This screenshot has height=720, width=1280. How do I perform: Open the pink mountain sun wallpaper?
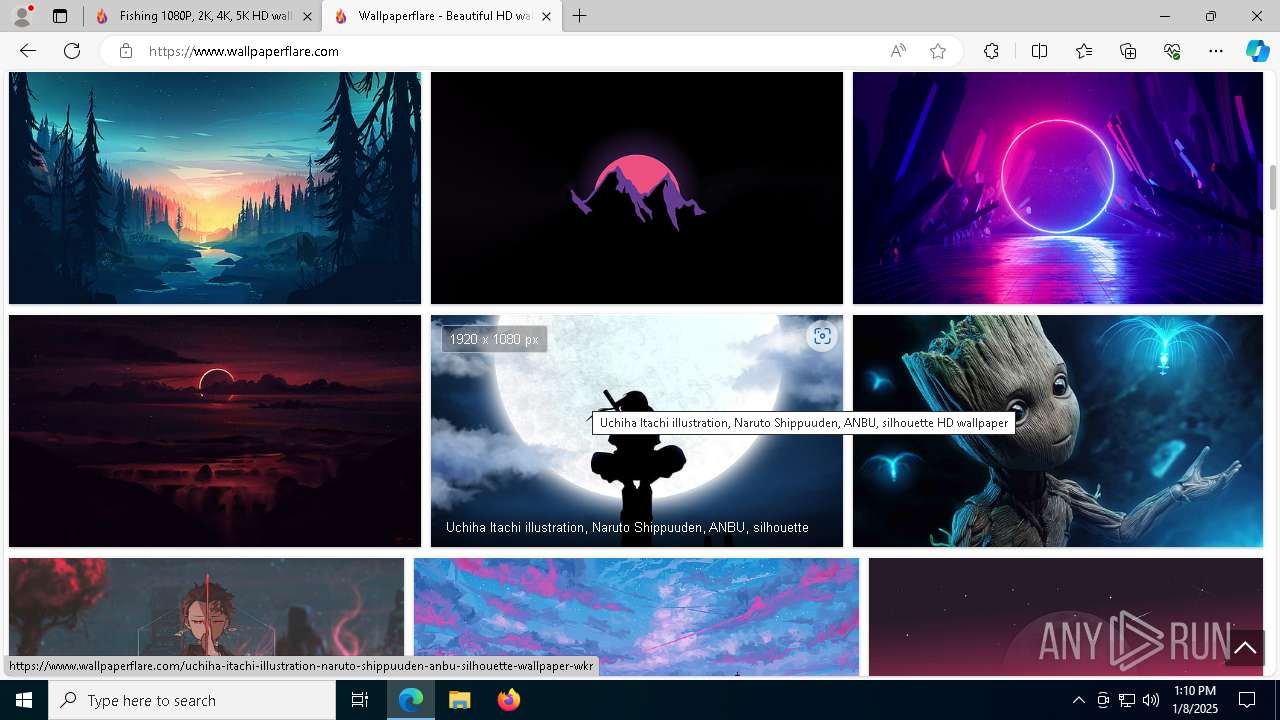[637, 188]
